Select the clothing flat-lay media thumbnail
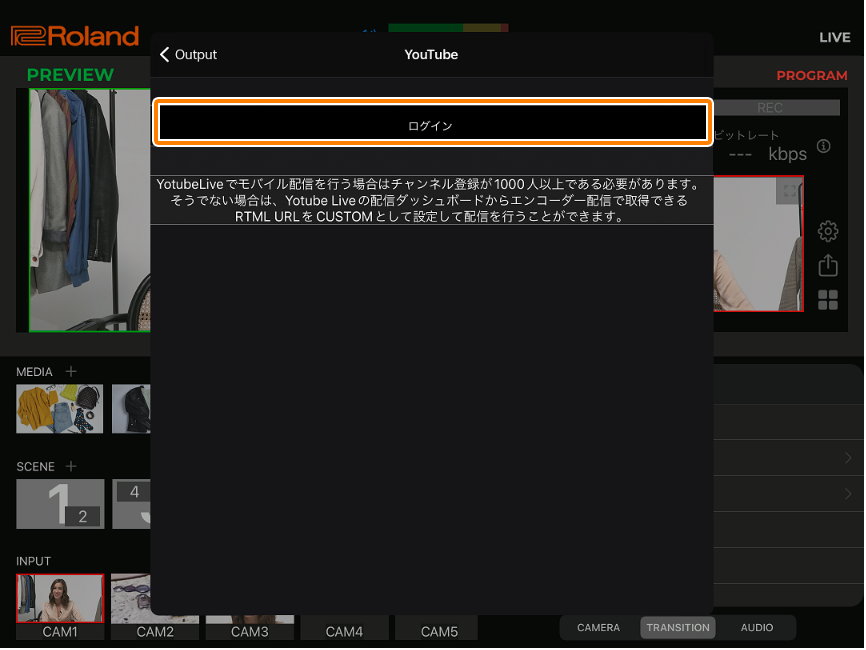Image resolution: width=866 pixels, height=650 pixels. click(60, 409)
